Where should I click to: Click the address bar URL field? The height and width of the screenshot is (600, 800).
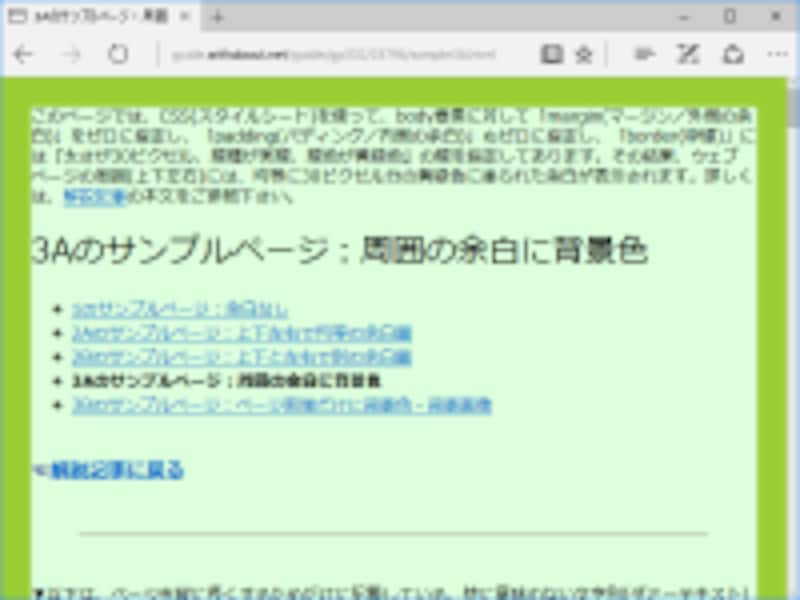coord(334,54)
